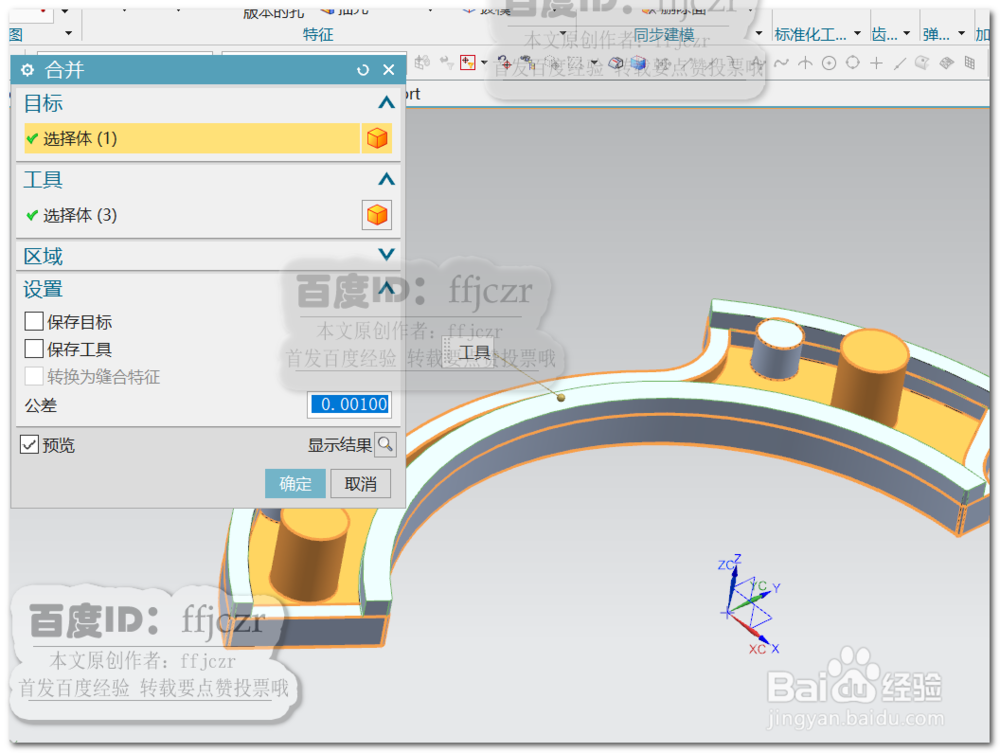1000x753 pixels.
Task: Click the body selection icon in the 目标 section
Action: [377, 138]
